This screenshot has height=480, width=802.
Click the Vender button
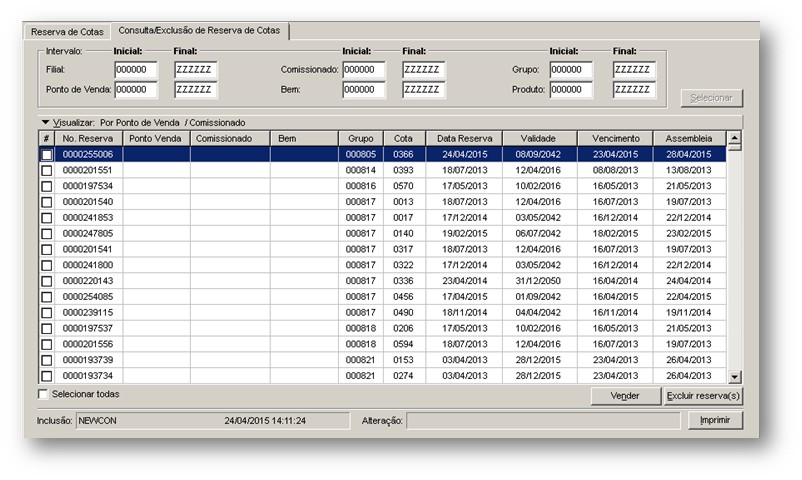pyautogui.click(x=625, y=396)
